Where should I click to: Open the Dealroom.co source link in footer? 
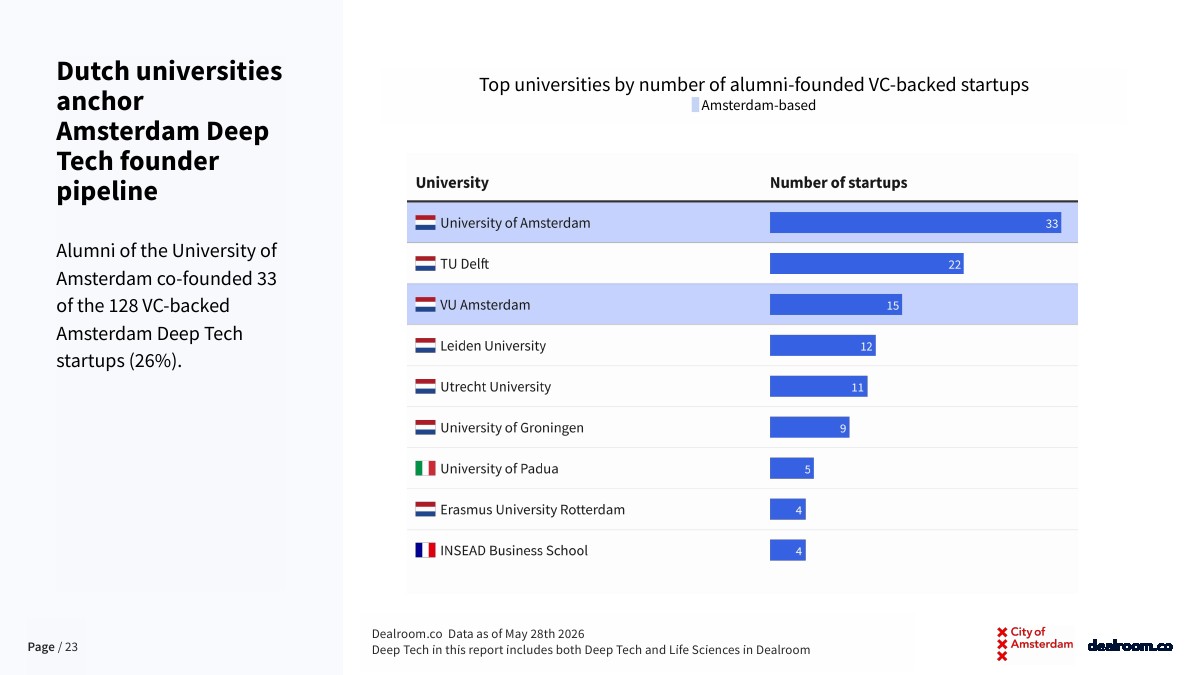coord(406,634)
